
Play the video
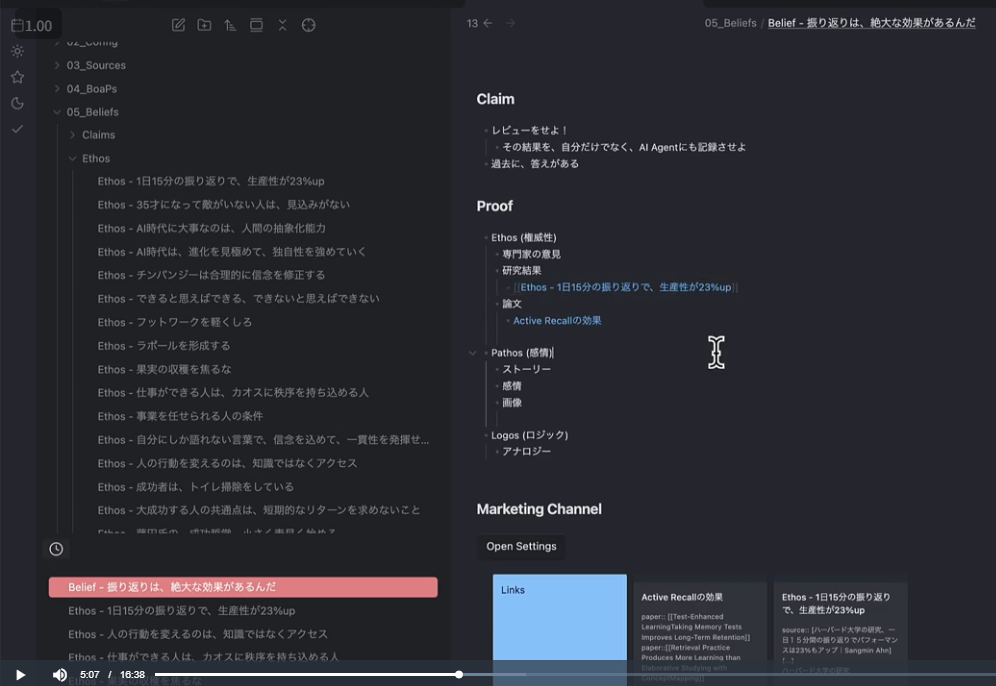point(20,675)
